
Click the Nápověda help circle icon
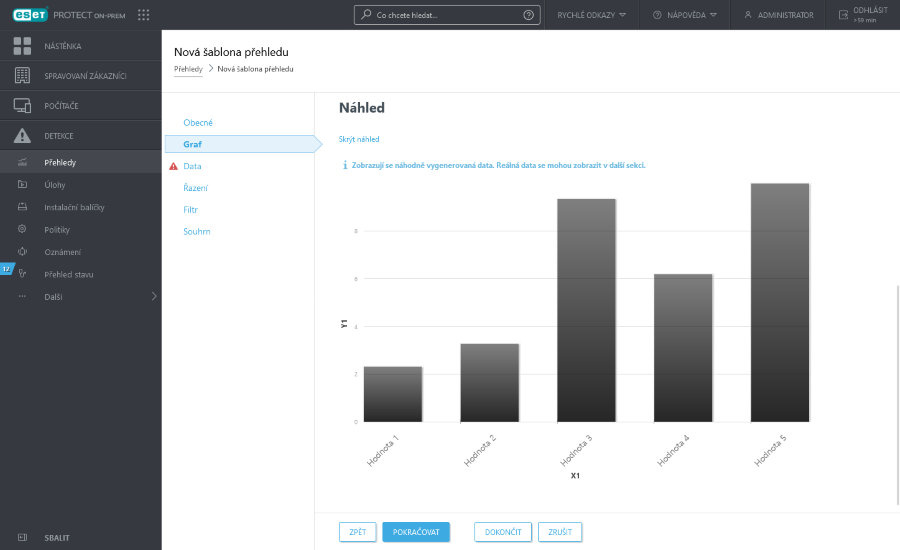[657, 15]
